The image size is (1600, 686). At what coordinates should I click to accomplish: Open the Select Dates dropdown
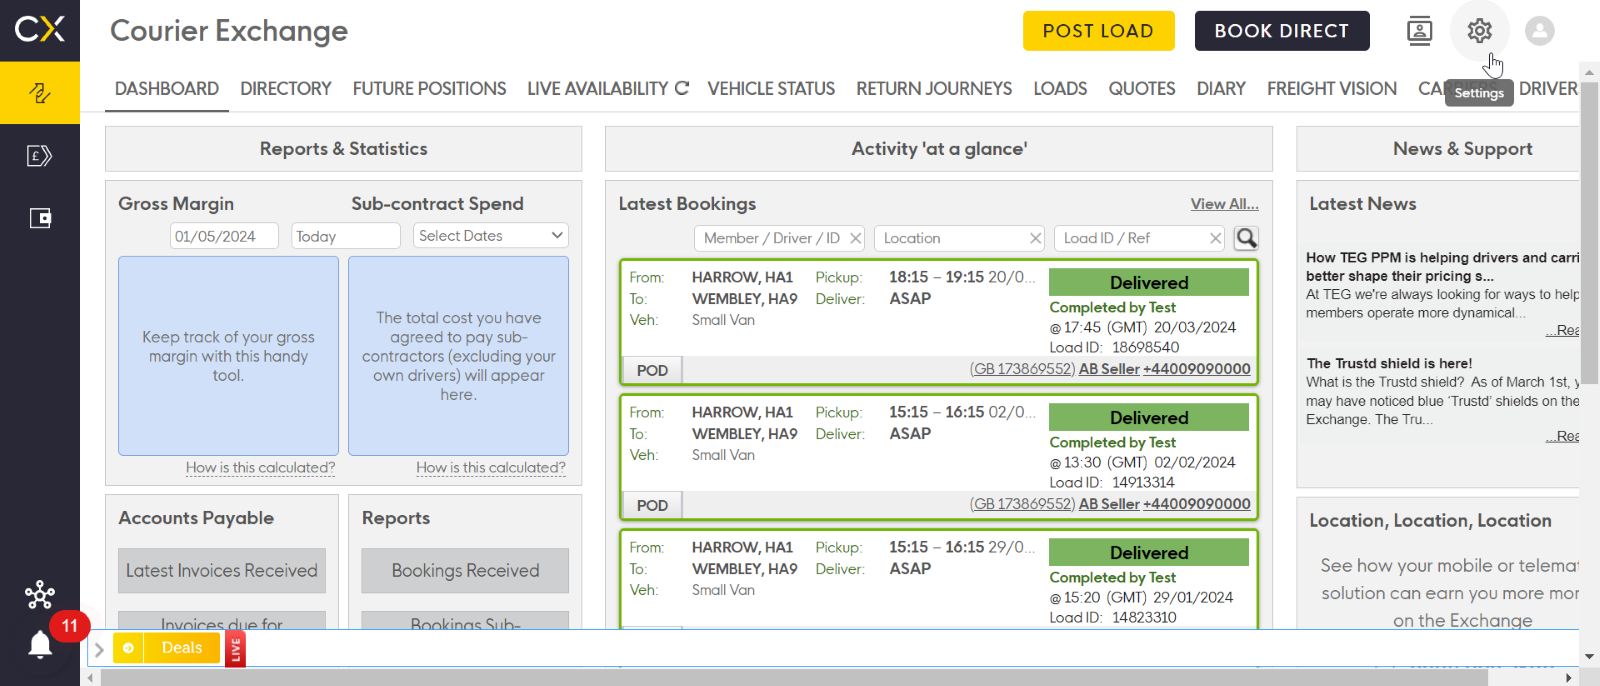(491, 235)
